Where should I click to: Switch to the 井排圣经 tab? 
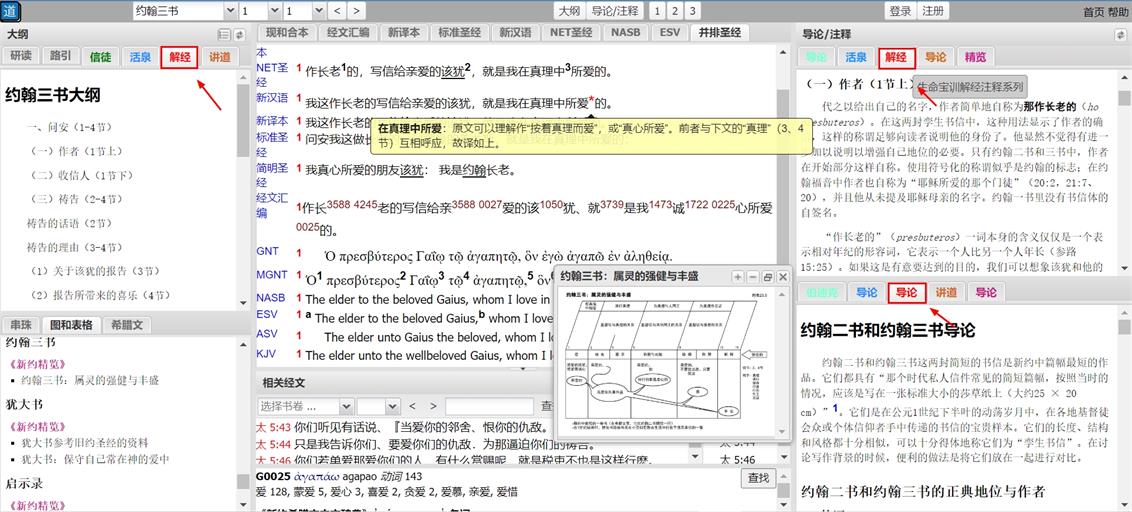[x=719, y=33]
